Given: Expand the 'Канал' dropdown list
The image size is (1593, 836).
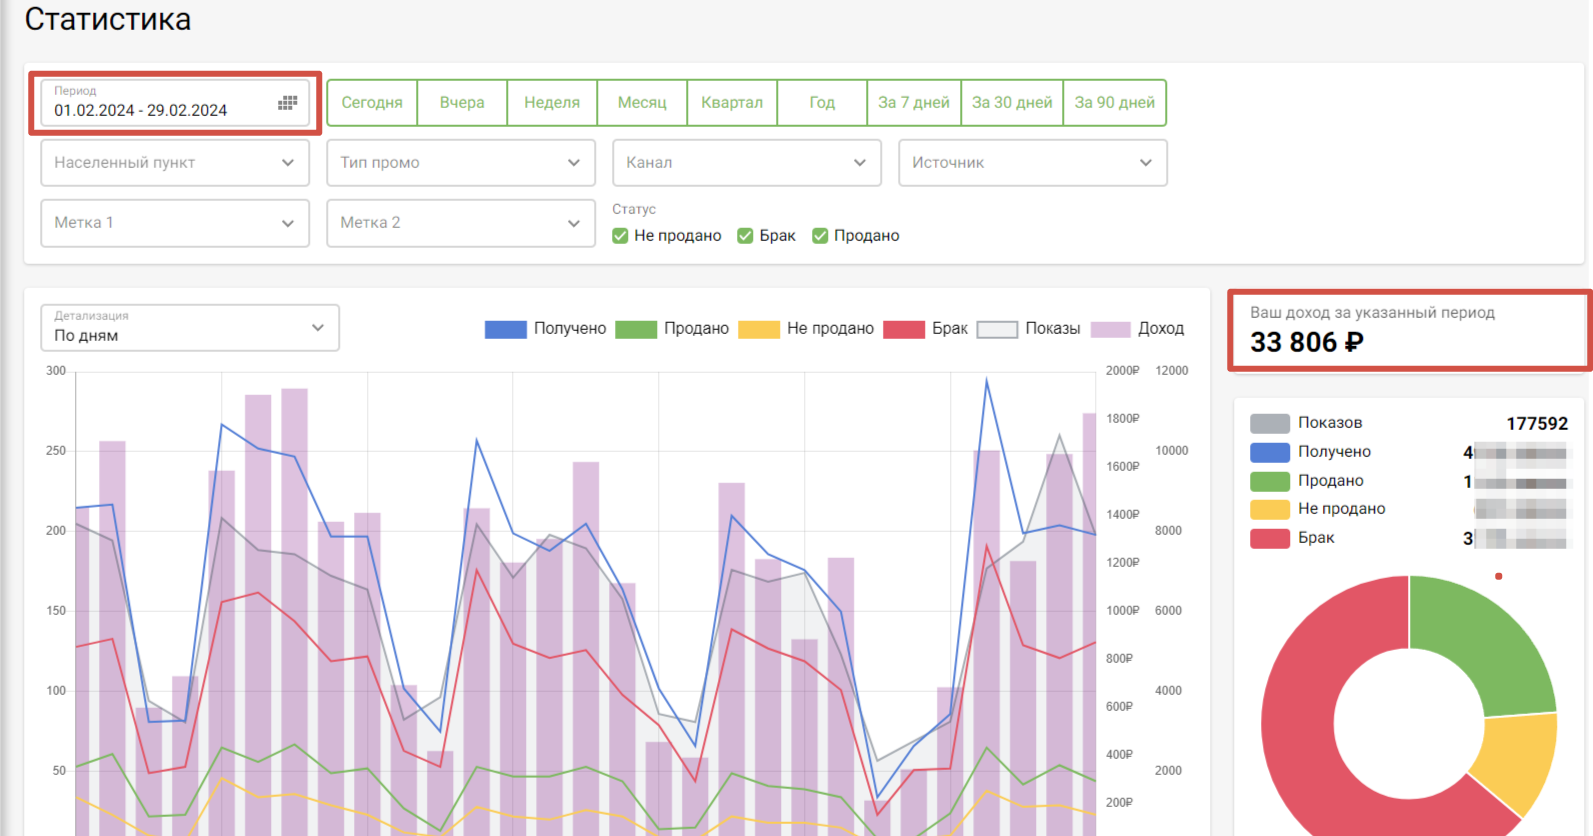Looking at the screenshot, I should [746, 163].
